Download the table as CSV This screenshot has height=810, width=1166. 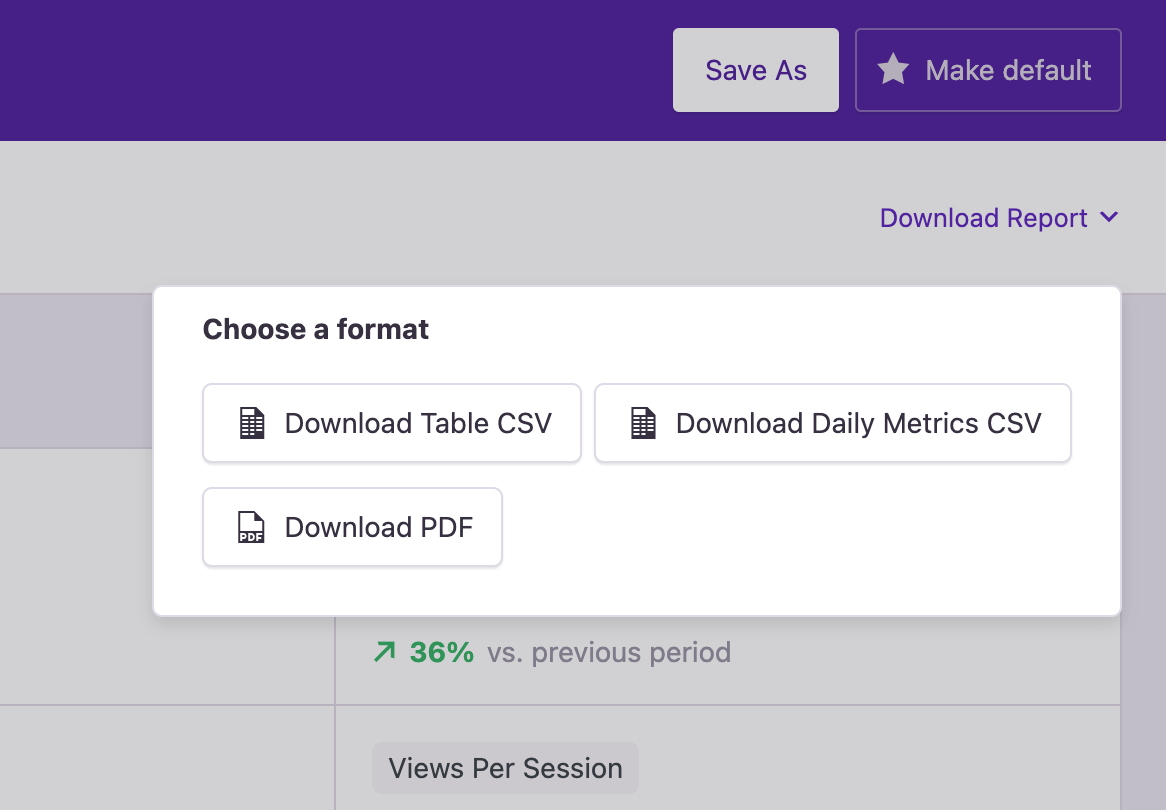[x=391, y=422]
